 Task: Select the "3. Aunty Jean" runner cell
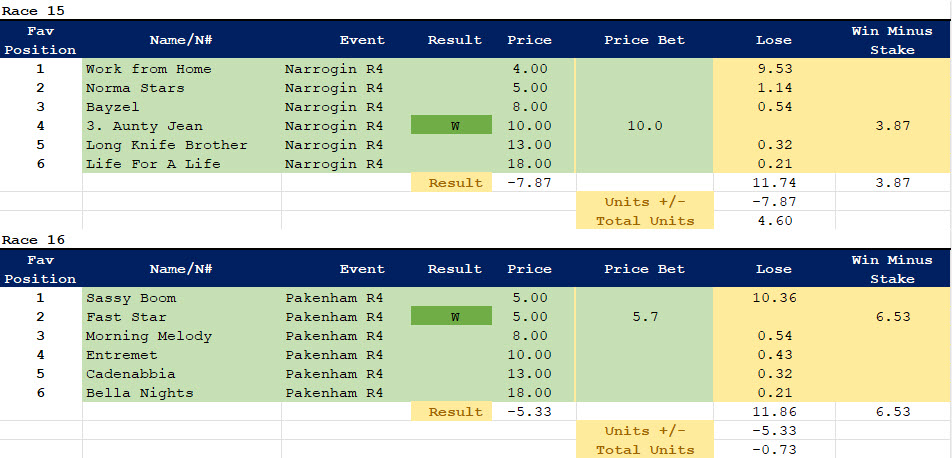pos(144,126)
